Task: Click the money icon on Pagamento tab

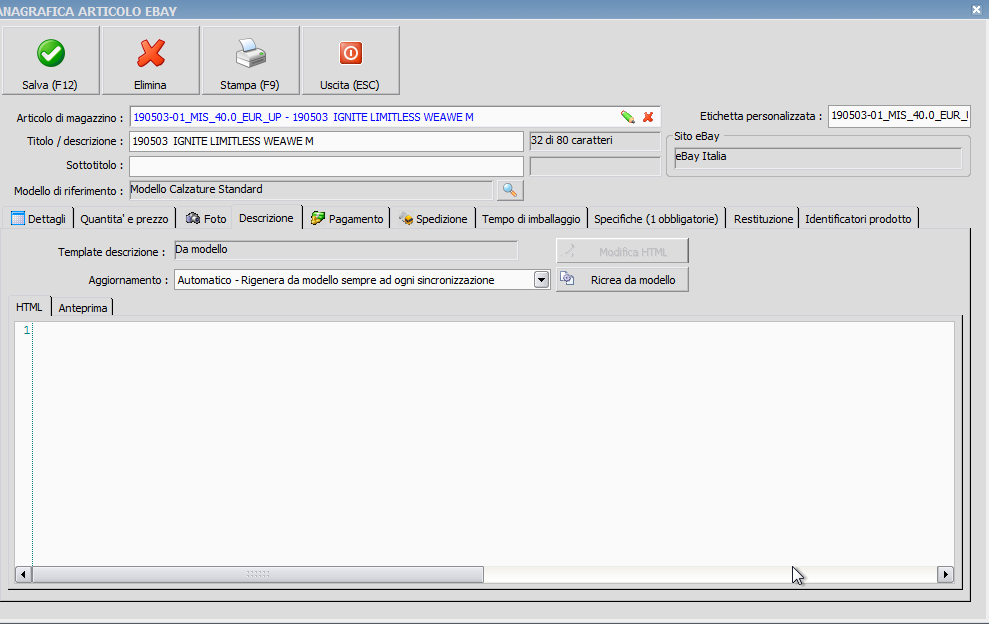Action: point(317,218)
